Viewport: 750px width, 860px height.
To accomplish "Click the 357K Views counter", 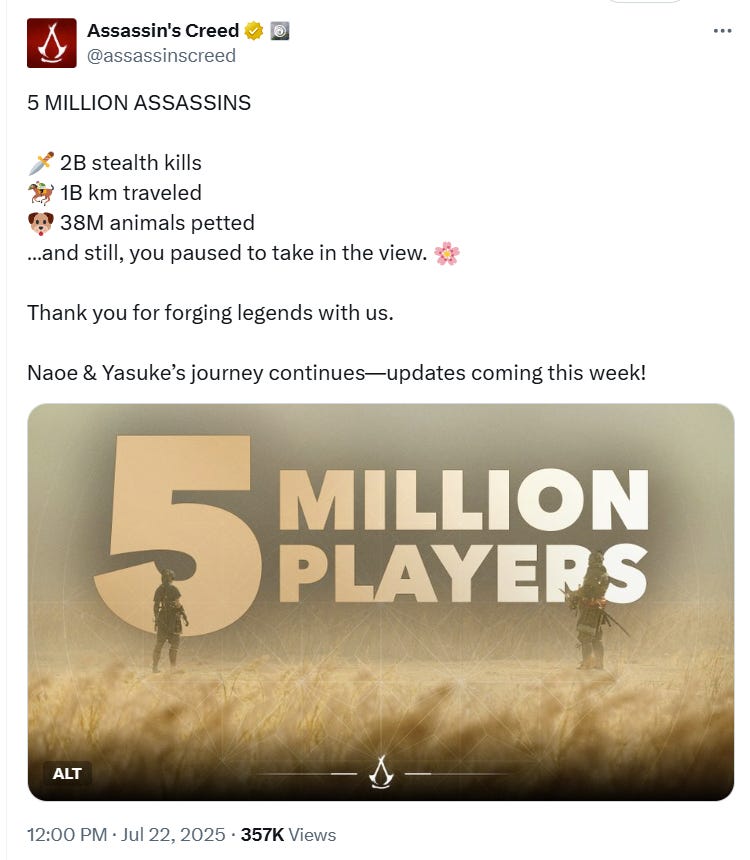I will pyautogui.click(x=288, y=835).
